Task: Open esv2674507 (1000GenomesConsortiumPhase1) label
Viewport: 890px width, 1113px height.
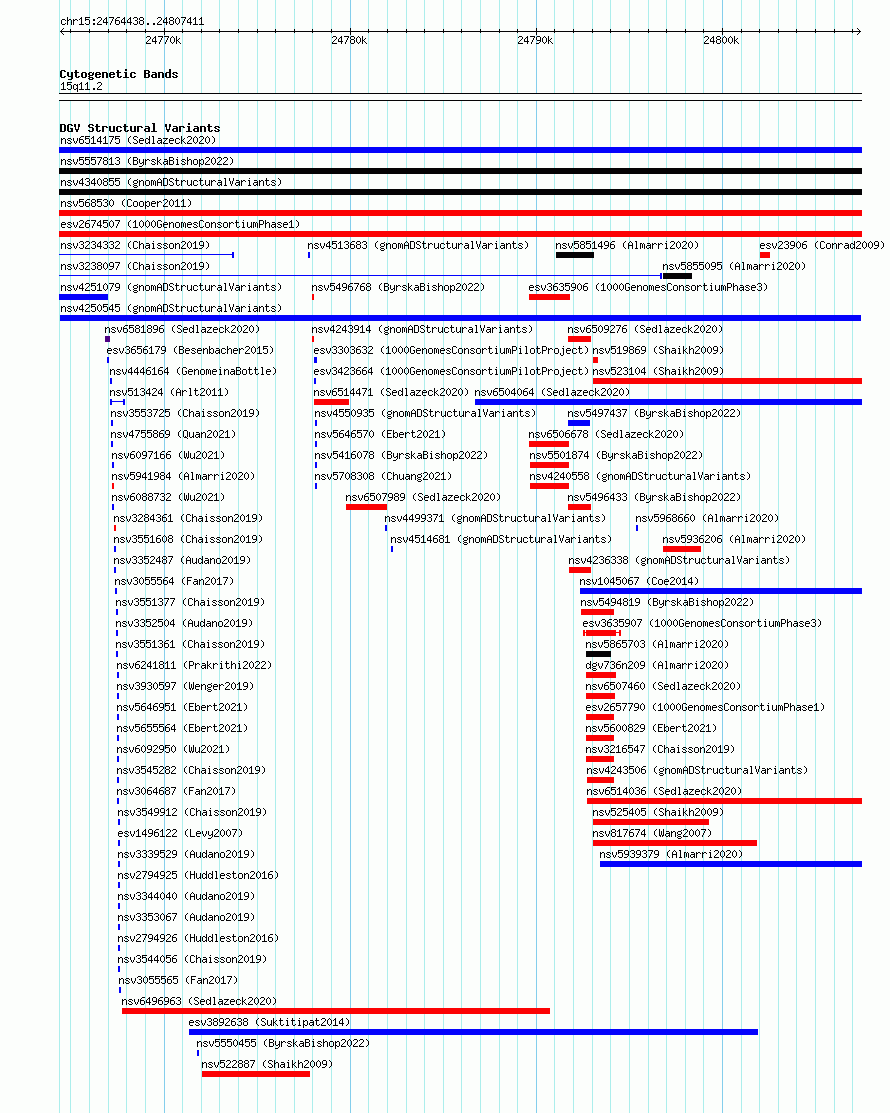Action: click(180, 224)
